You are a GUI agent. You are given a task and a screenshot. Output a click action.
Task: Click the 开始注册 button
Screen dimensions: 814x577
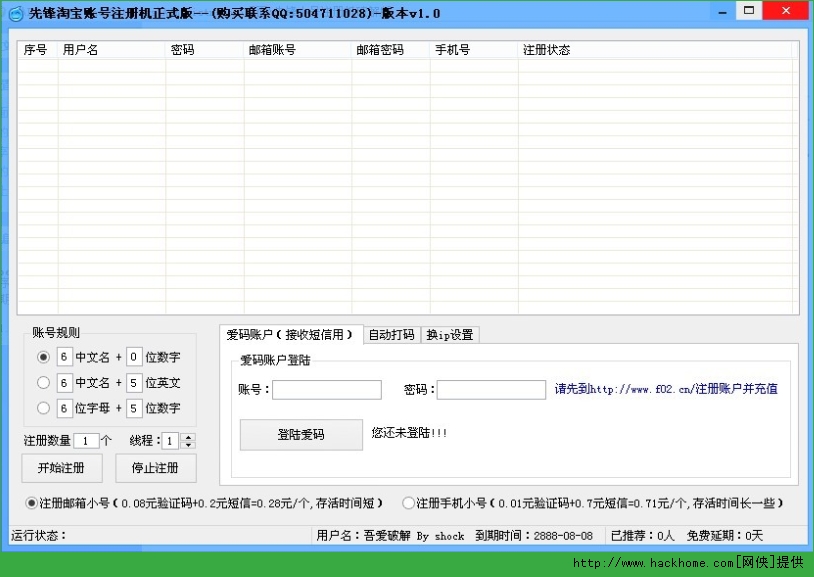click(x=62, y=468)
